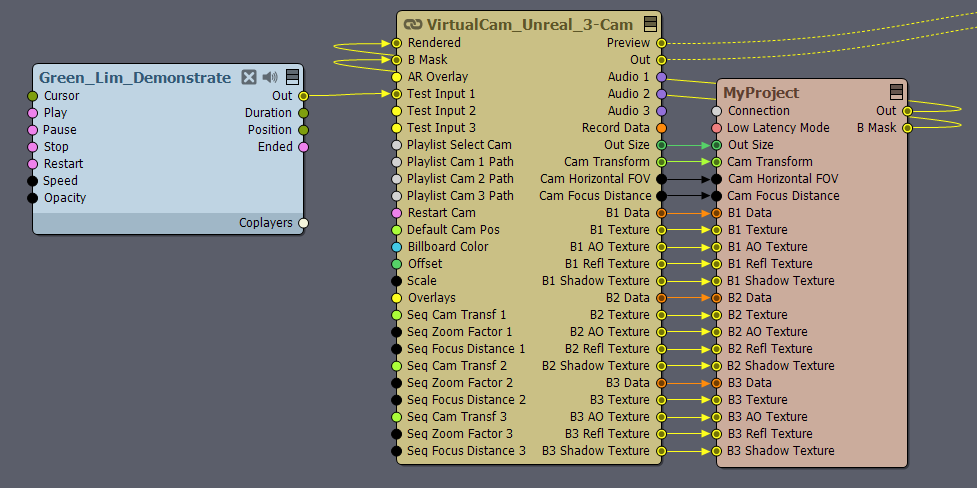The width and height of the screenshot is (977, 488).
Task: Click the Playlist Cam 1 Path pin
Action: click(396, 162)
